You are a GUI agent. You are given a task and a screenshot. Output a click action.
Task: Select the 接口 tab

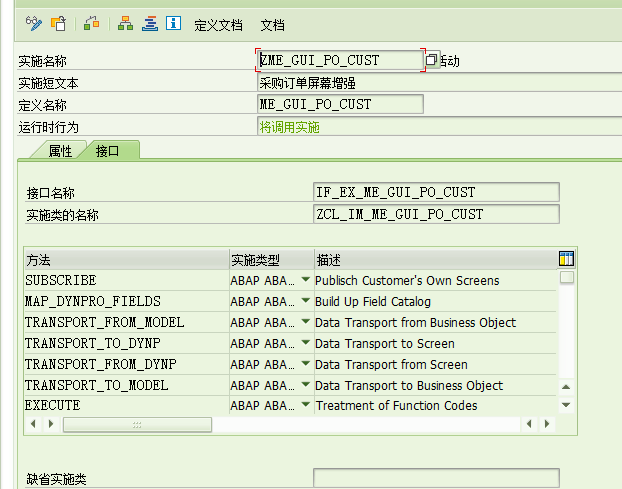click(108, 151)
